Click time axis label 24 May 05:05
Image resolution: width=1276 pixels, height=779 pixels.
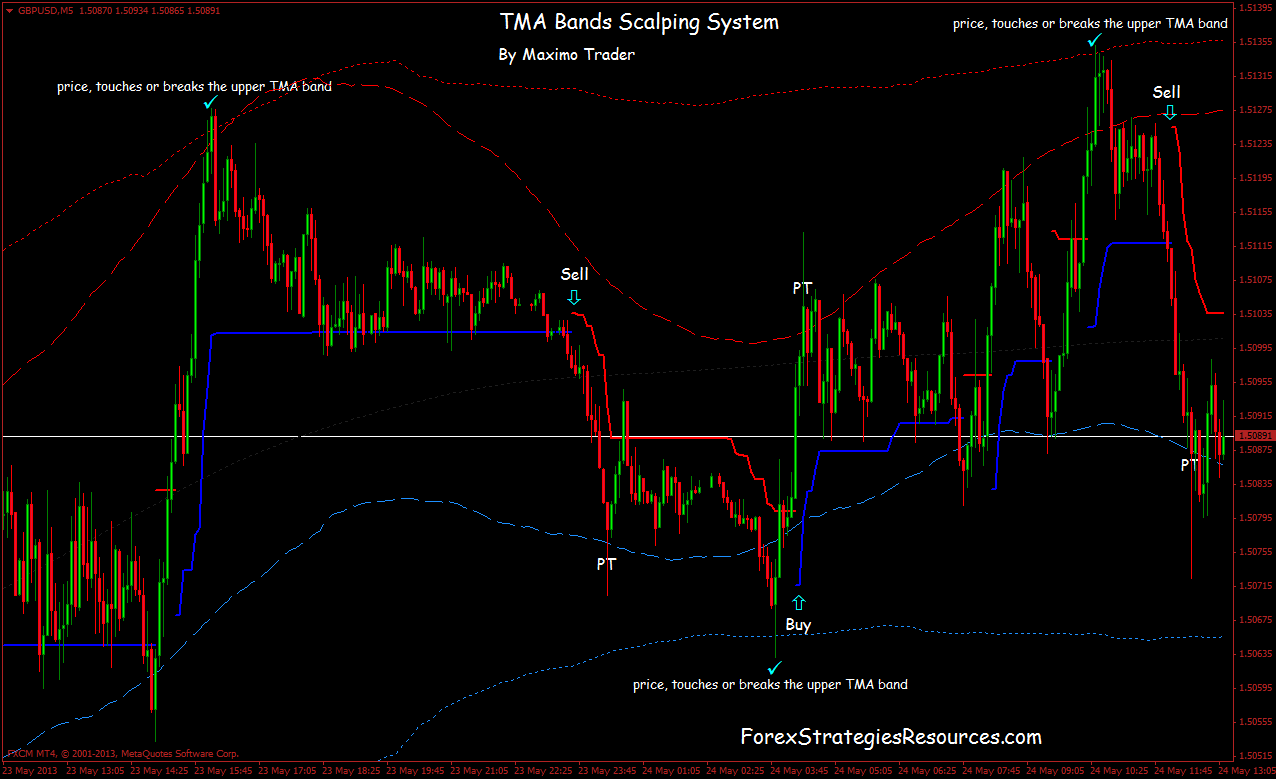point(863,772)
